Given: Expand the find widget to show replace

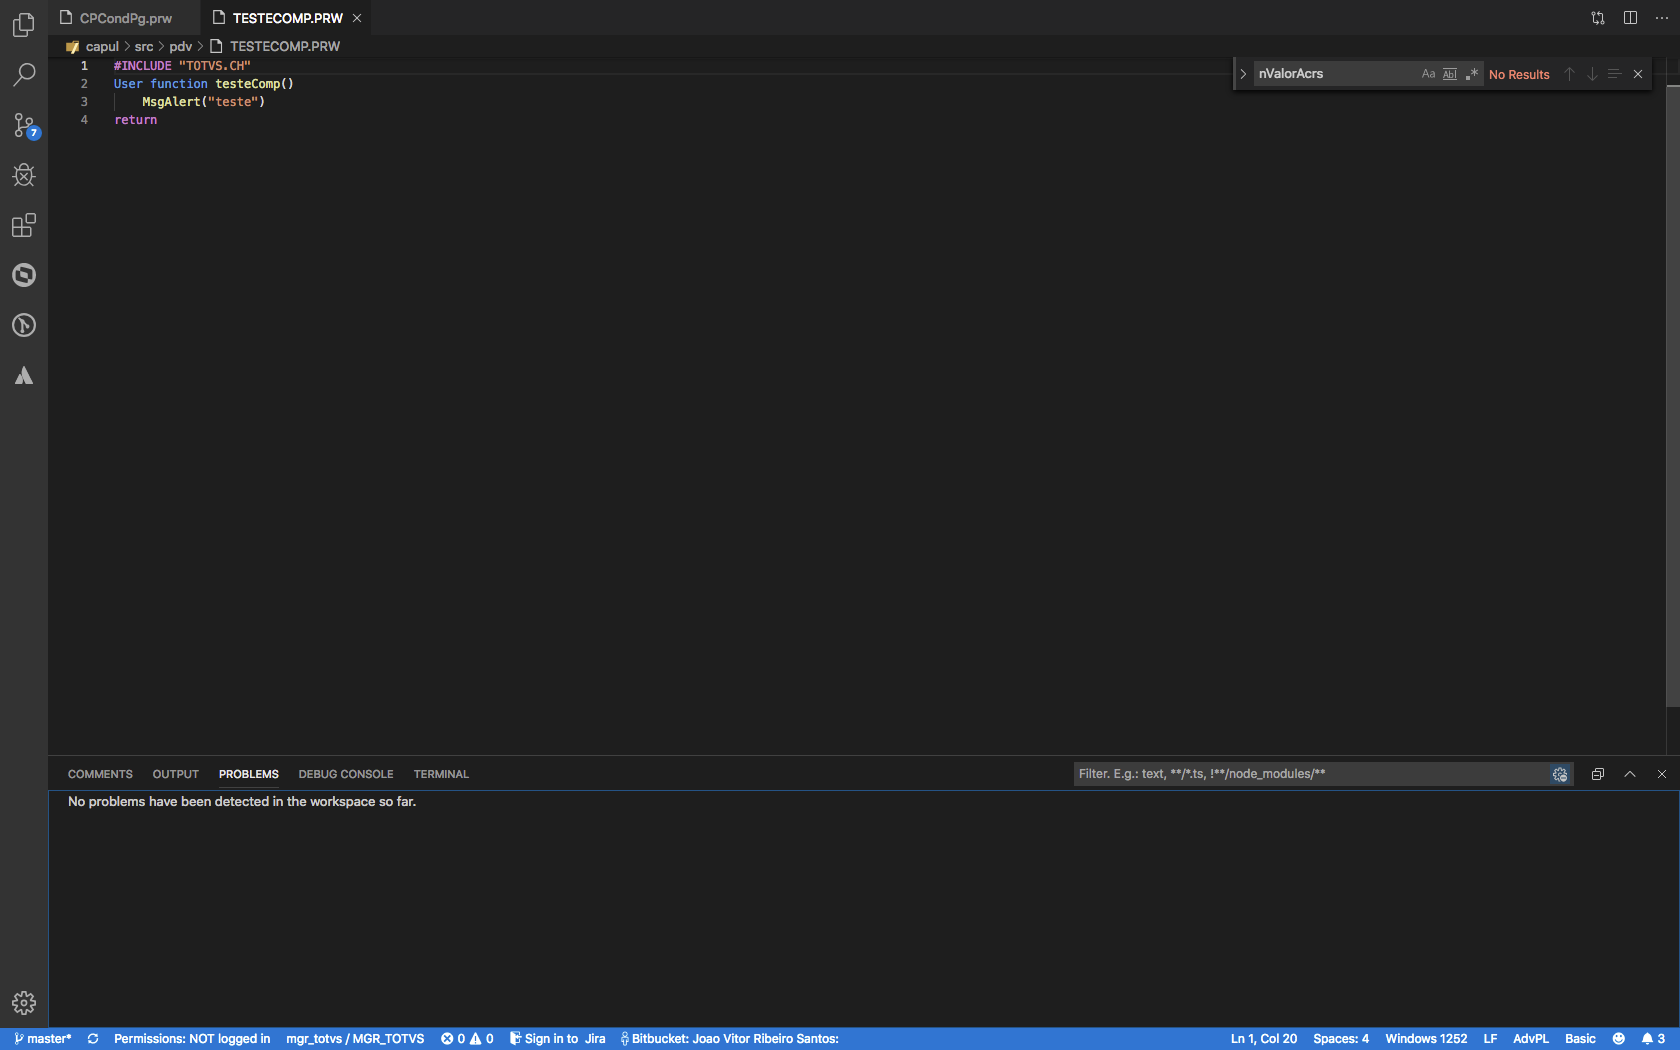Looking at the screenshot, I should click(x=1242, y=73).
